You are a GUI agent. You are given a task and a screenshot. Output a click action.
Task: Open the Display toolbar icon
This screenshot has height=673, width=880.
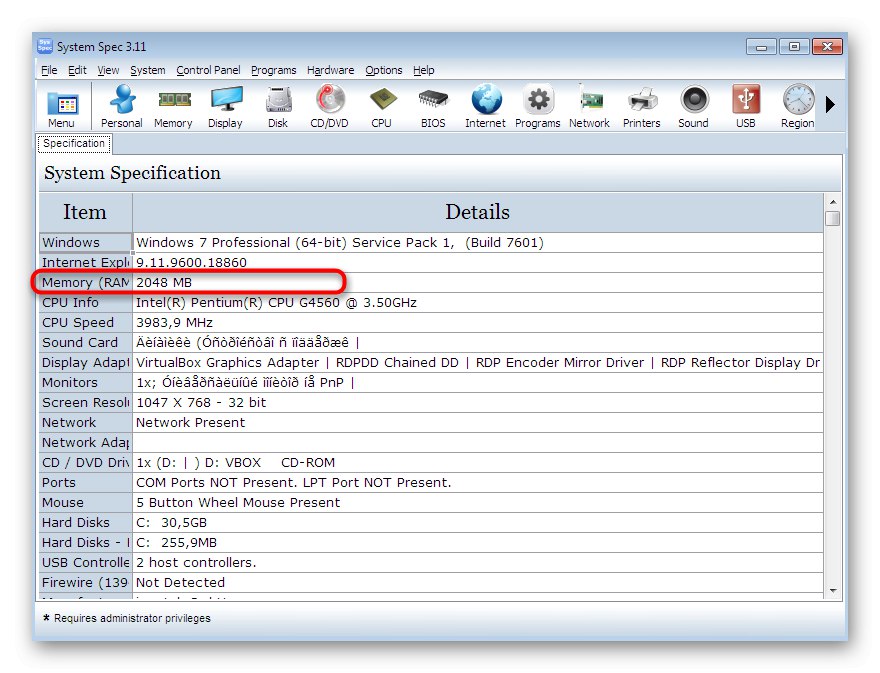226,107
